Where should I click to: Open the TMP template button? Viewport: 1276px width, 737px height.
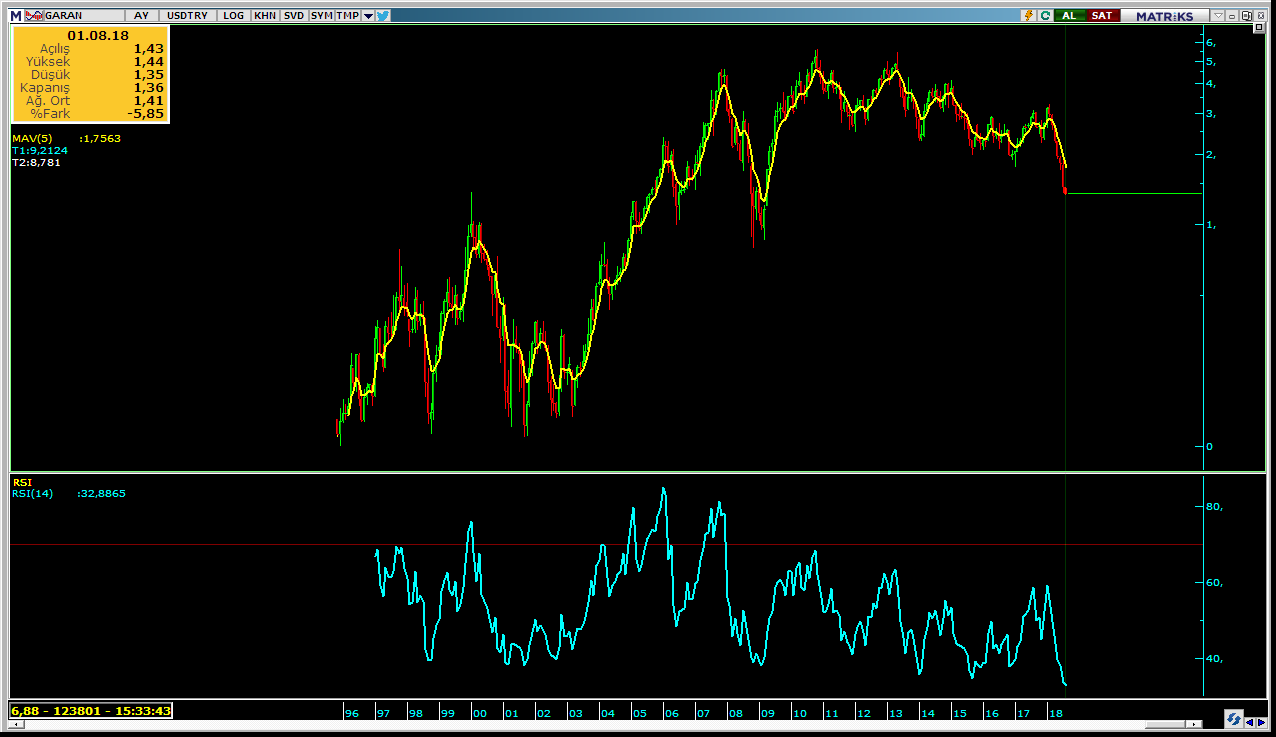pos(347,16)
